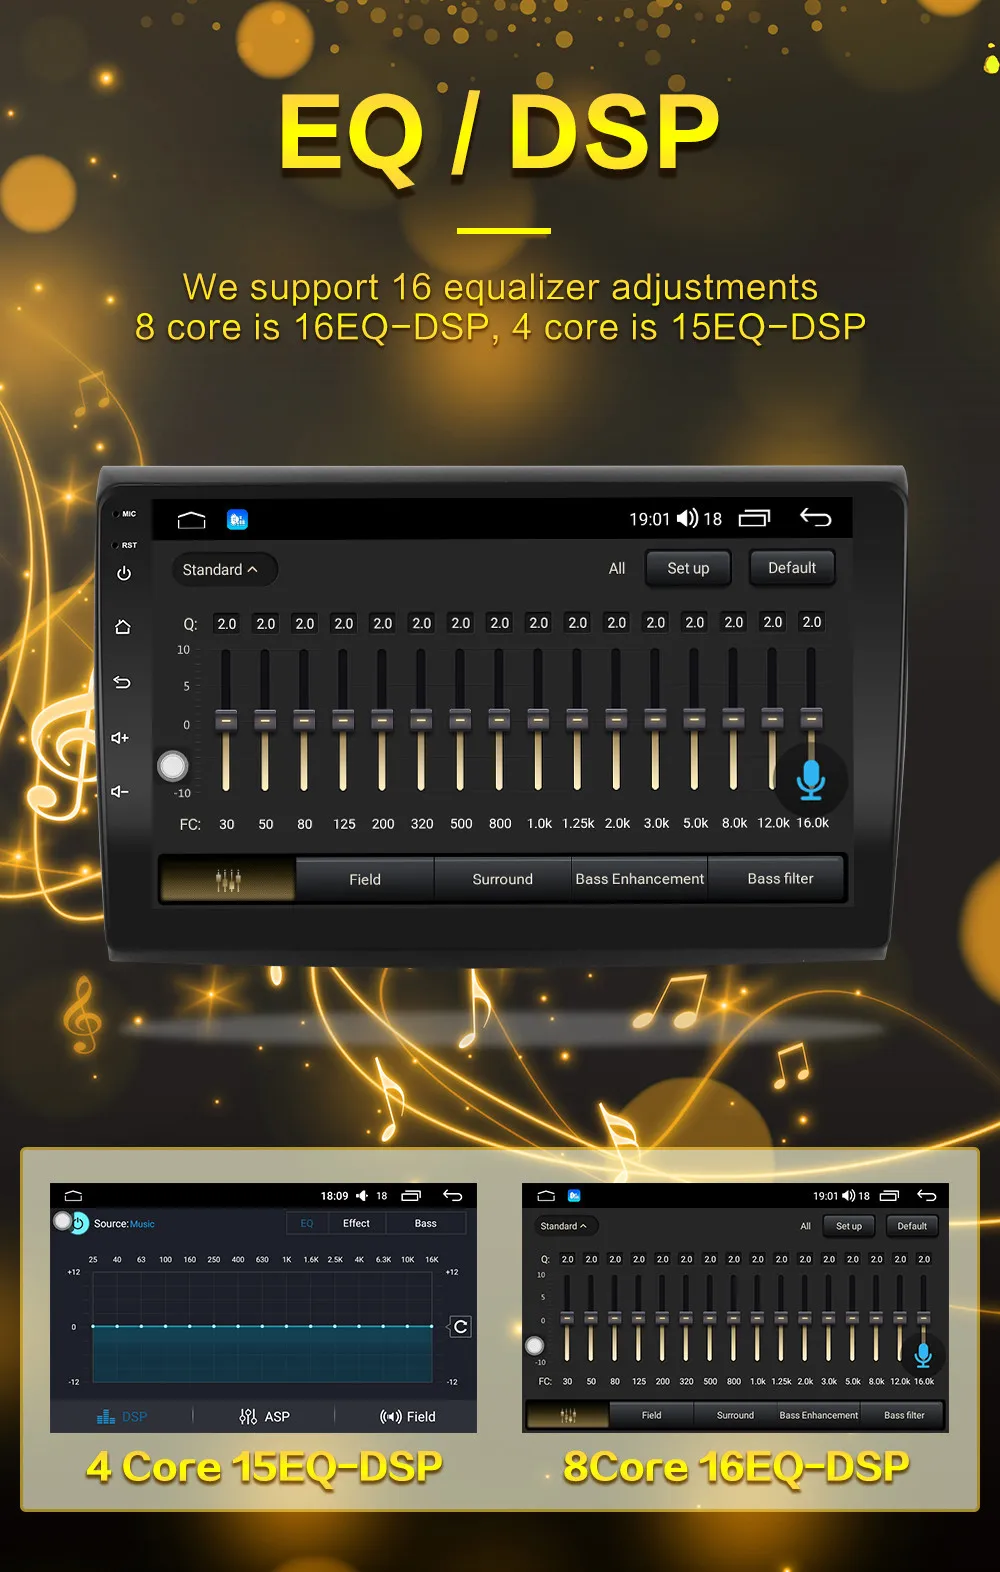Open recent apps icon in the main status bar

click(755, 518)
